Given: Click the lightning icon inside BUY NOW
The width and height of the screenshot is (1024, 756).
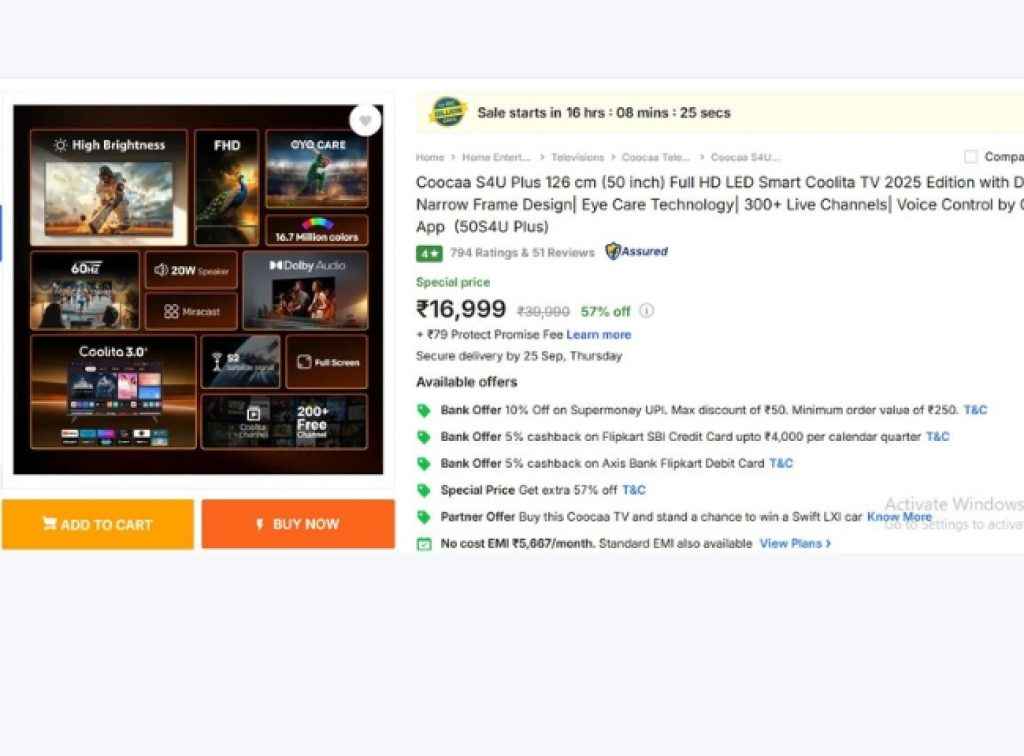Looking at the screenshot, I should [x=261, y=524].
